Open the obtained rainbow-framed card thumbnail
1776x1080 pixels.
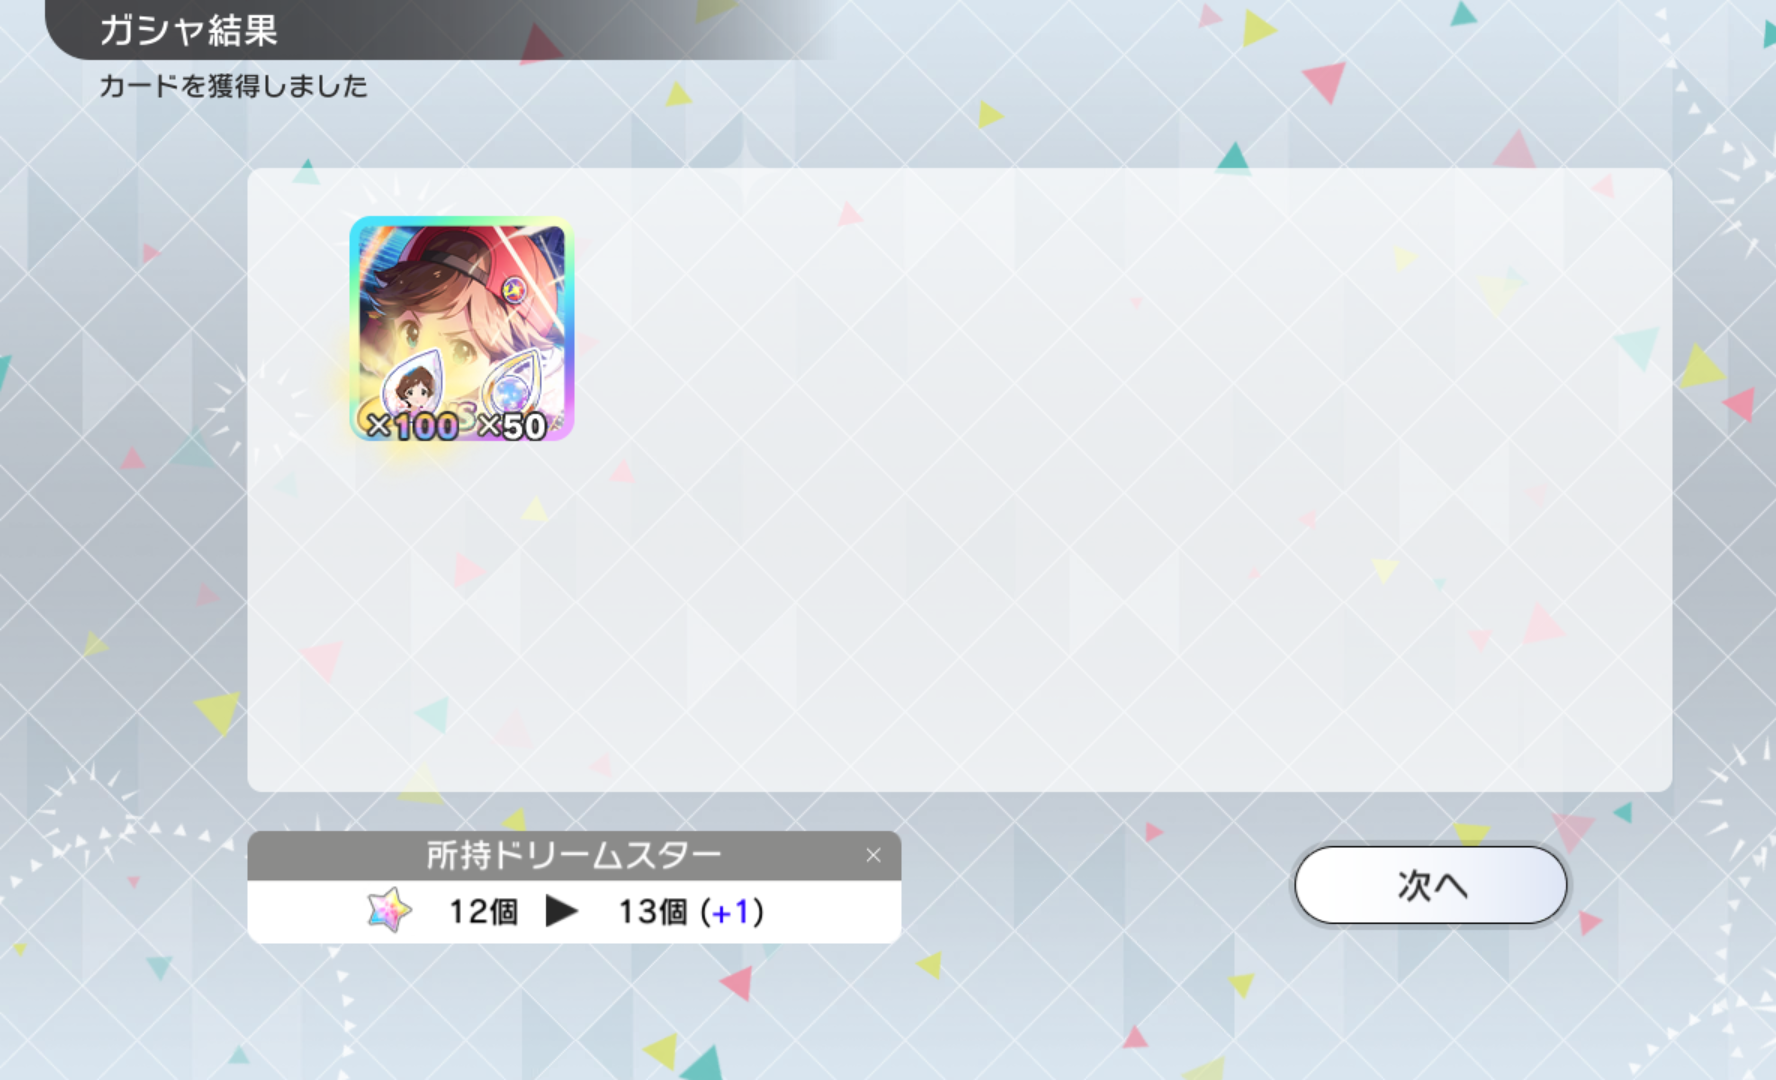coord(462,328)
